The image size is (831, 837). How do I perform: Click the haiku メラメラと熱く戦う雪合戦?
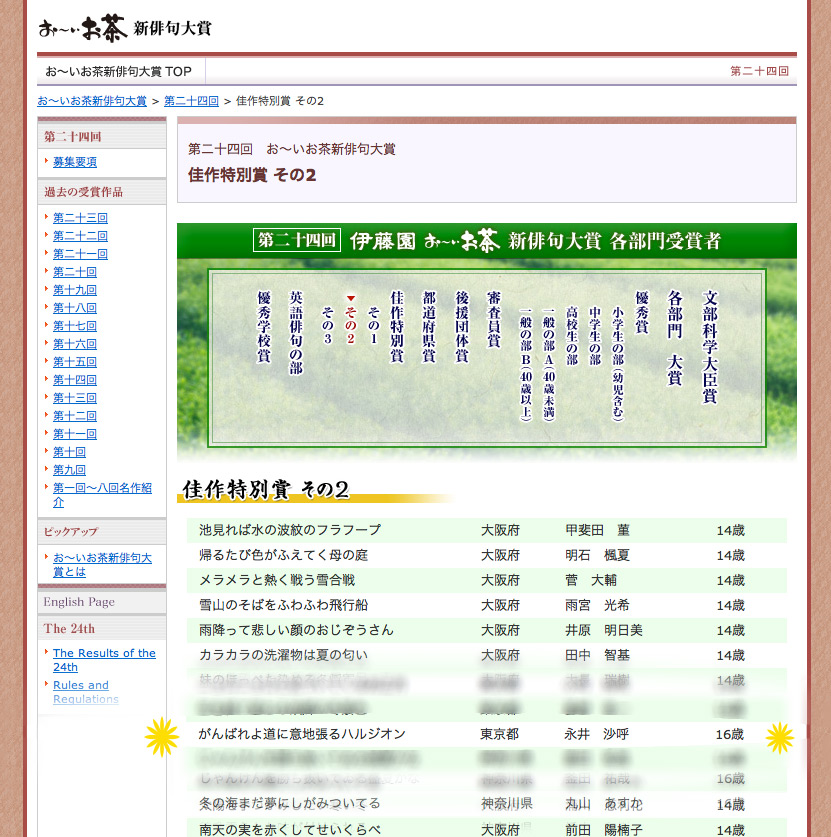tap(277, 580)
